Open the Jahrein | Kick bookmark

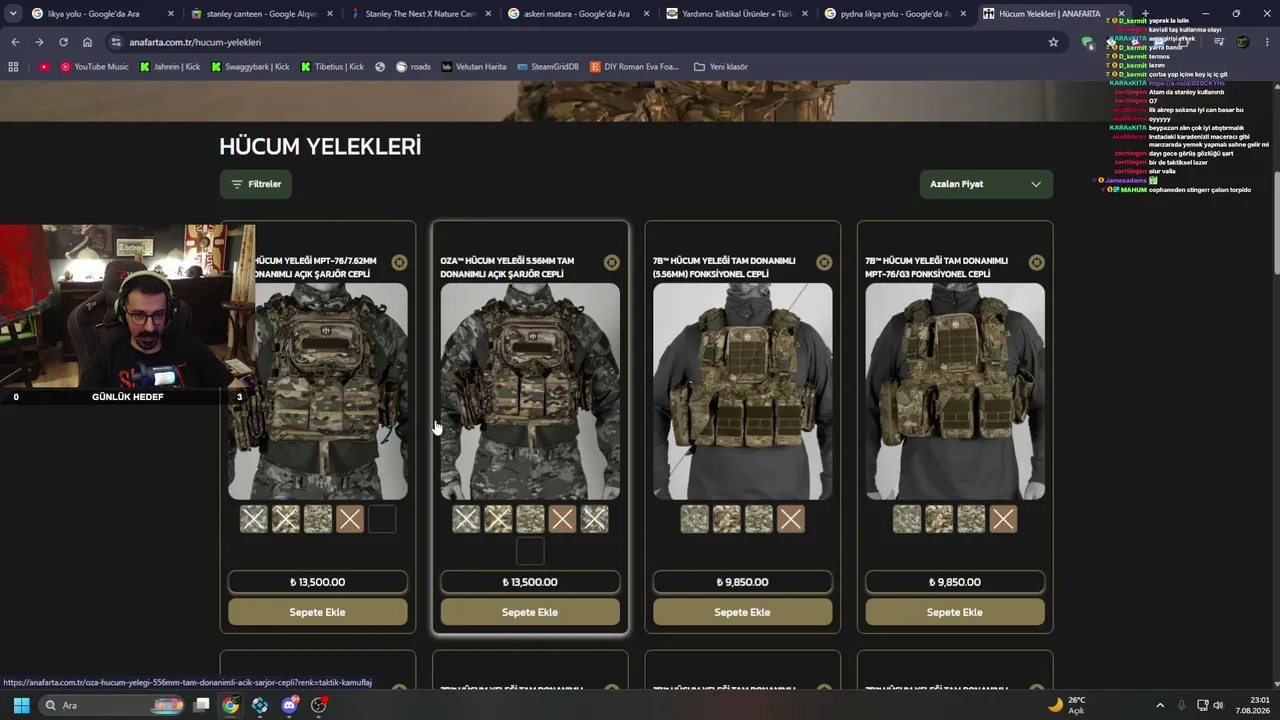coord(170,67)
